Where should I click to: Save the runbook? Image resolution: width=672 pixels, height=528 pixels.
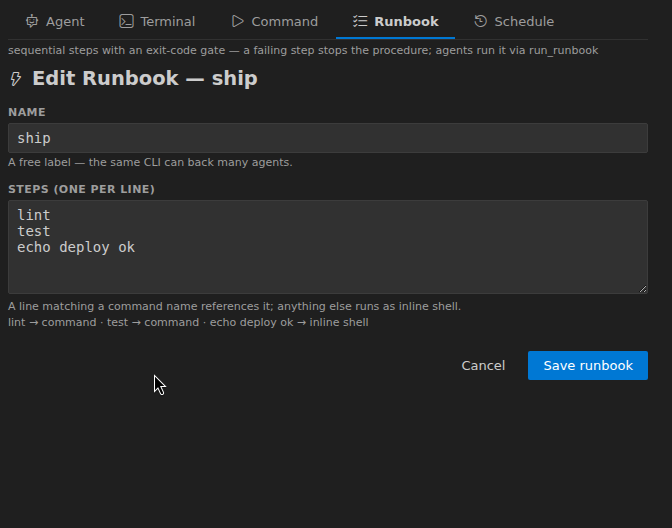(588, 366)
